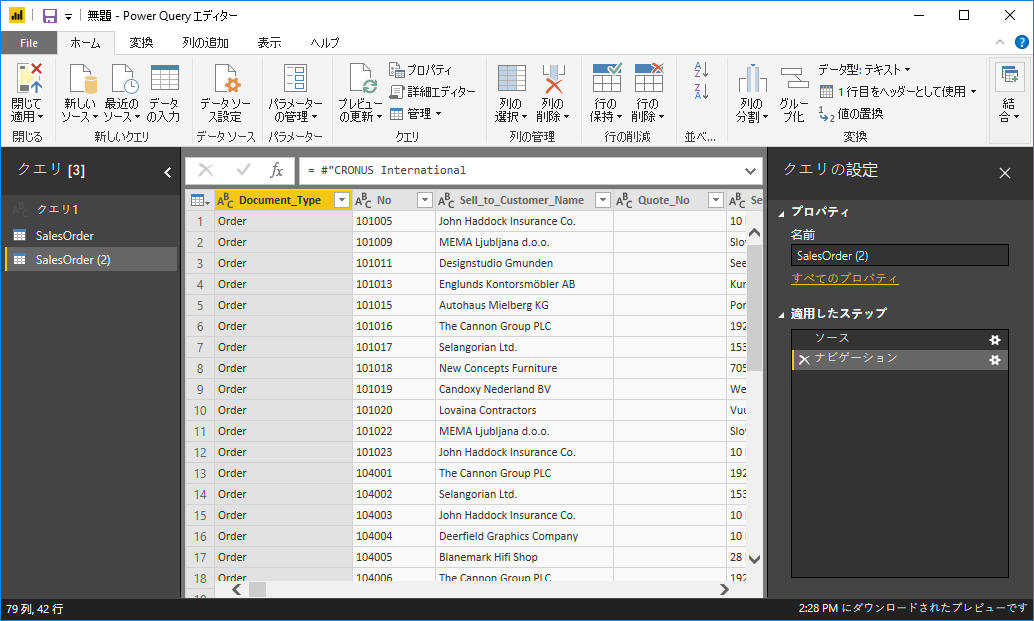
Task: Open the Sell_to_Customer_Name filter dropdown
Action: 603,200
